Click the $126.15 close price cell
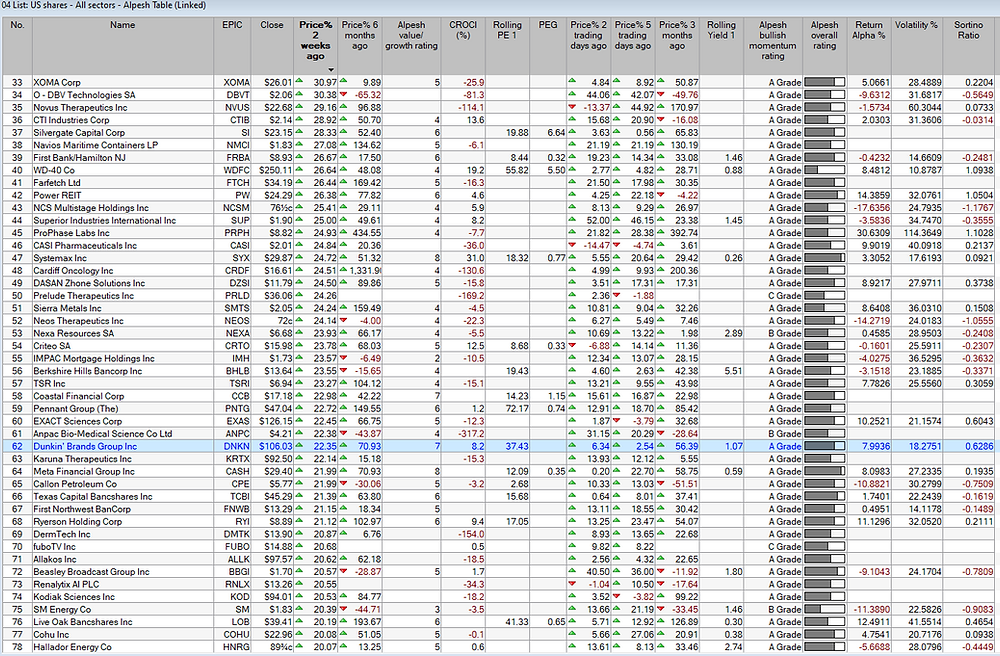 (x=272, y=421)
